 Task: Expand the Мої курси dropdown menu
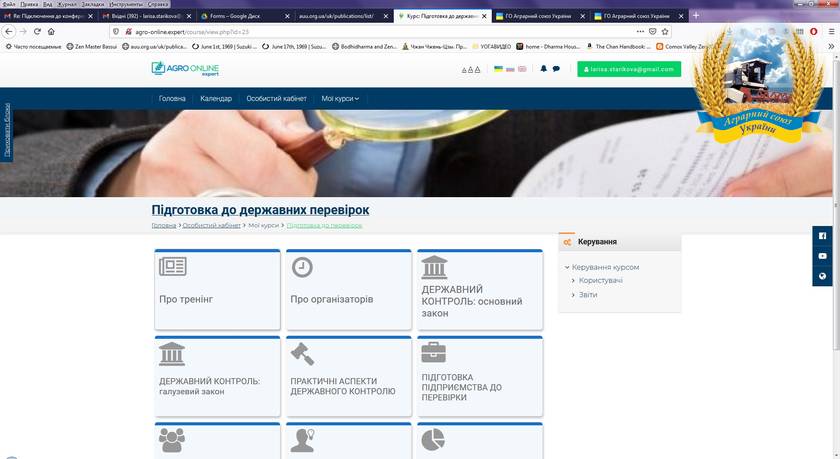point(340,99)
